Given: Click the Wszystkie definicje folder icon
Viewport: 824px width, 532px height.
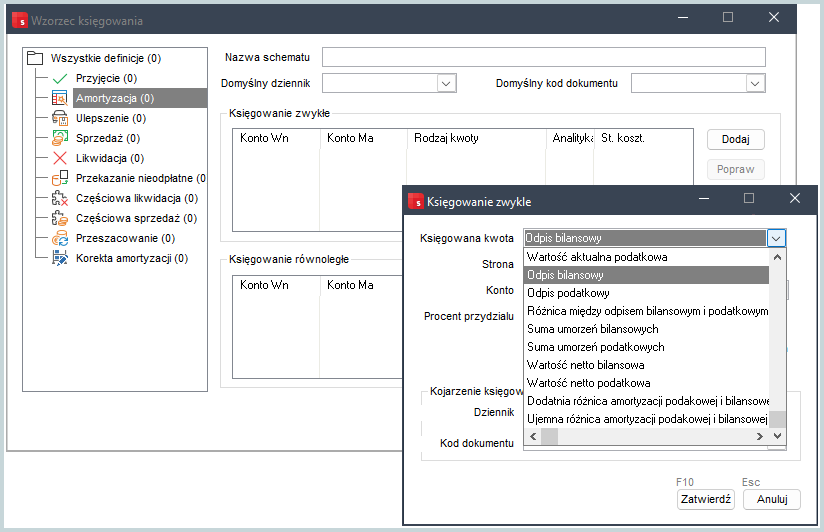Looking at the screenshot, I should point(35,58).
